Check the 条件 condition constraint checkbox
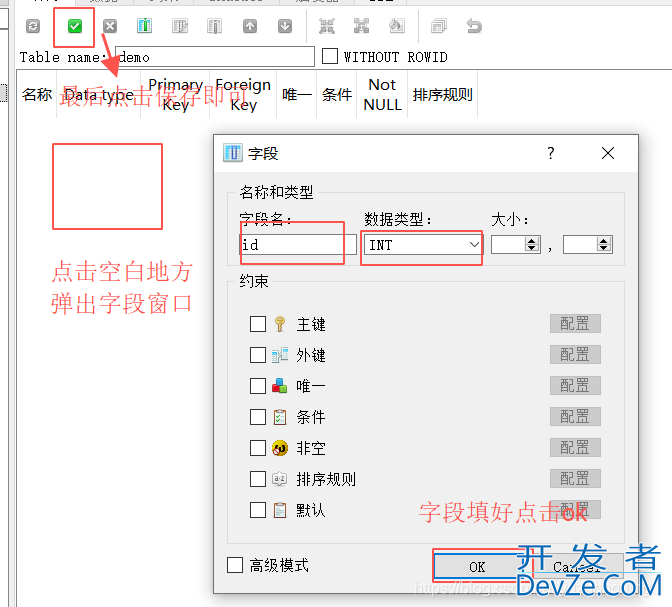Screen dimensions: 672x607 click(258, 417)
